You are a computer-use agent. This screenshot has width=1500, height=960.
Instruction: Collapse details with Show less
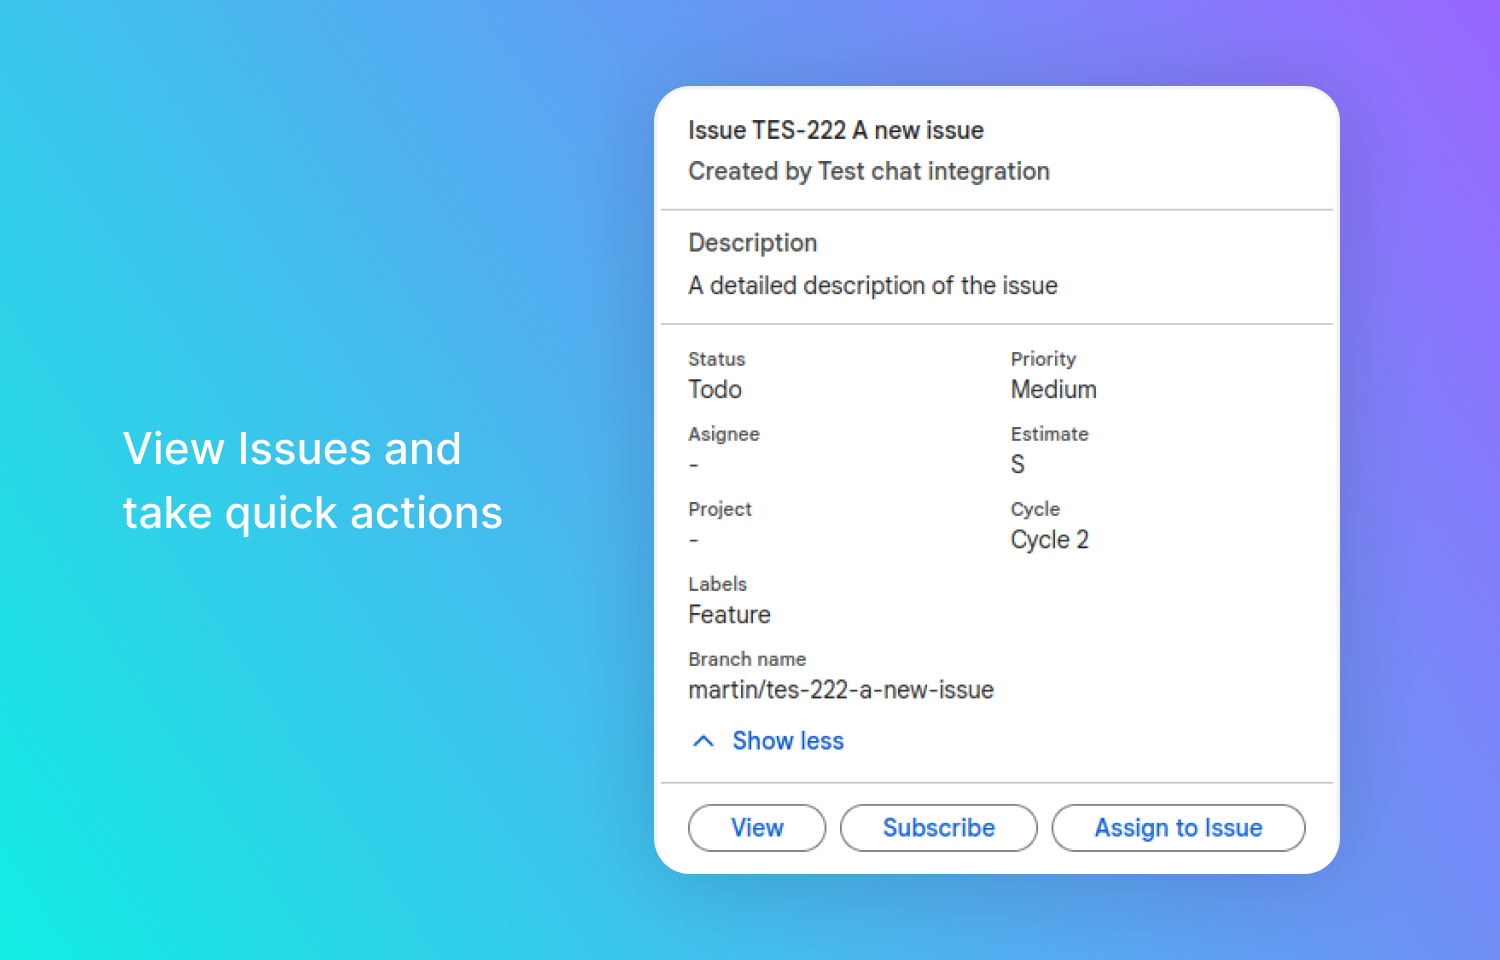[x=767, y=741]
